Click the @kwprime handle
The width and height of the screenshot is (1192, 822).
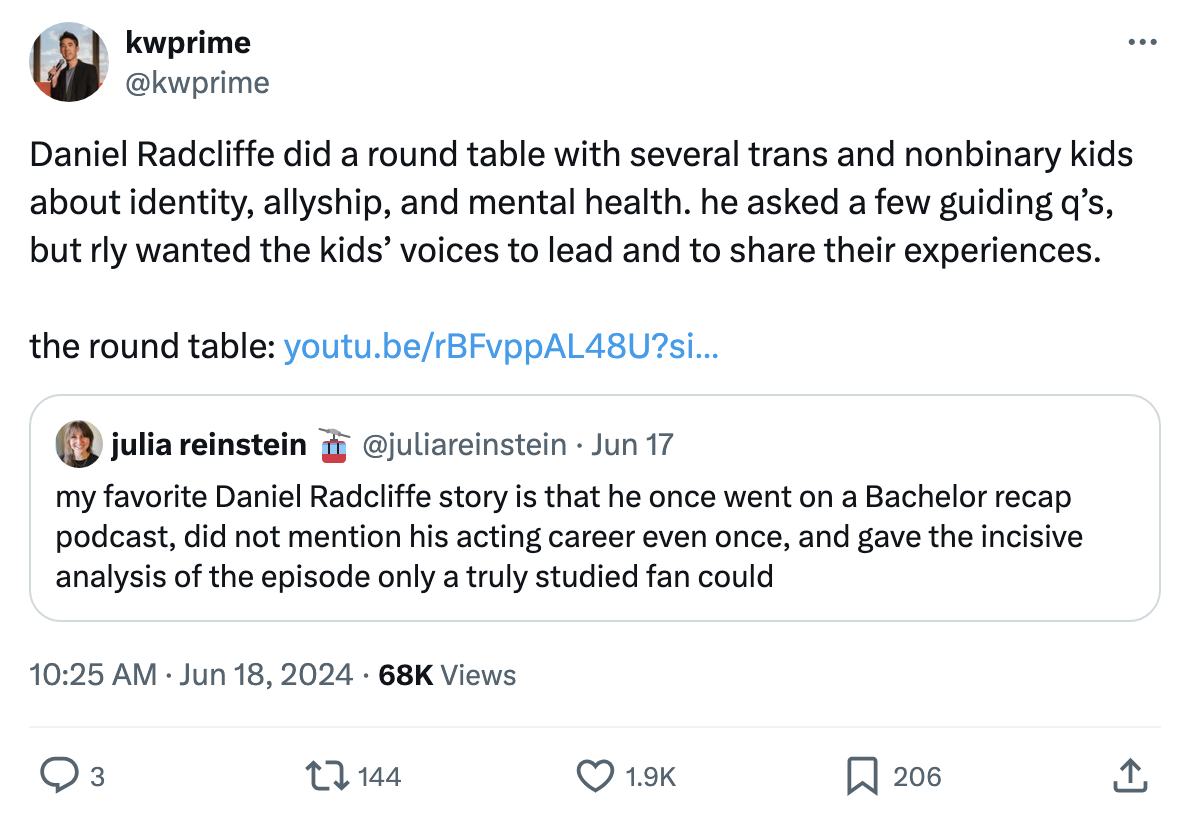pos(197,82)
